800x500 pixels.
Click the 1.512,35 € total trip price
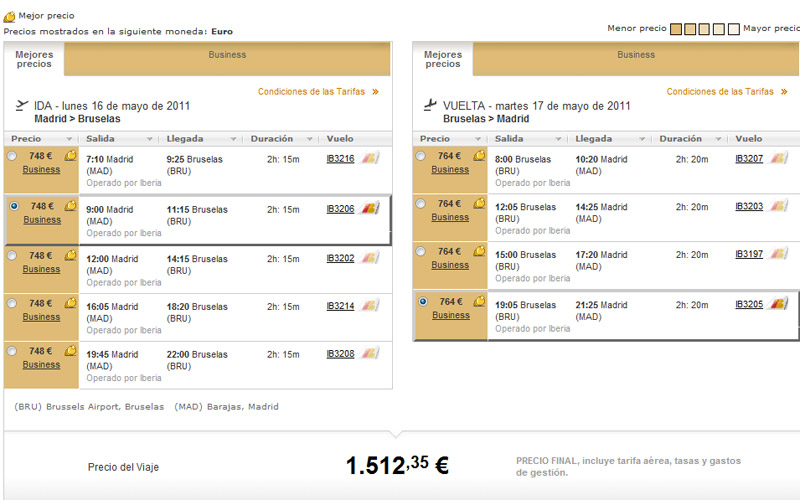[397, 466]
